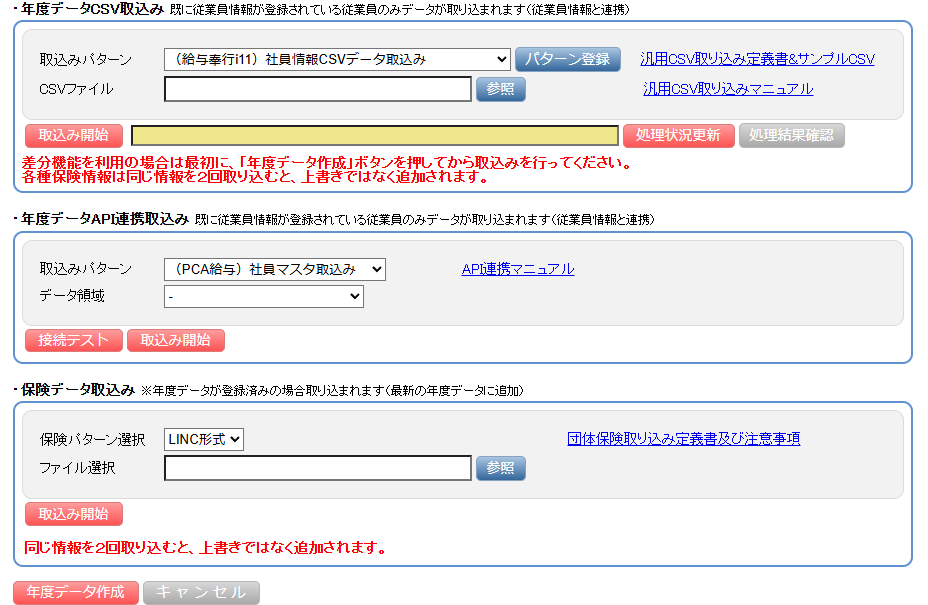Click the 年度データ作成 button
Screen dimensions: 928x605
tap(76, 592)
